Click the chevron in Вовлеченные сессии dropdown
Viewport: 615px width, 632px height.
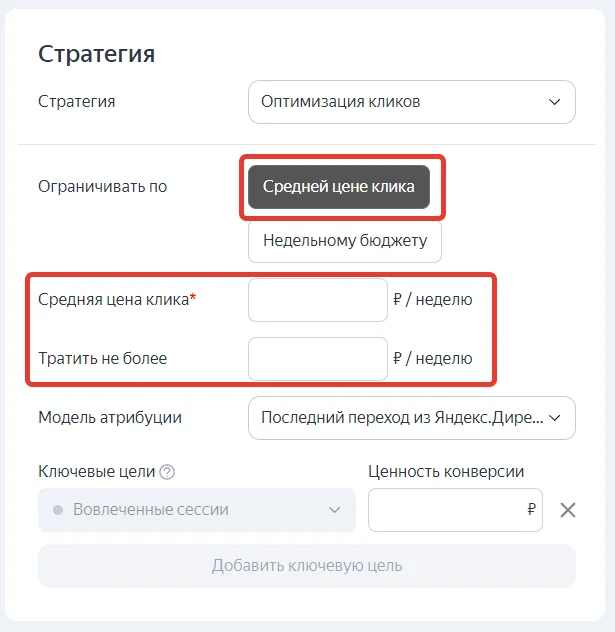click(x=334, y=510)
